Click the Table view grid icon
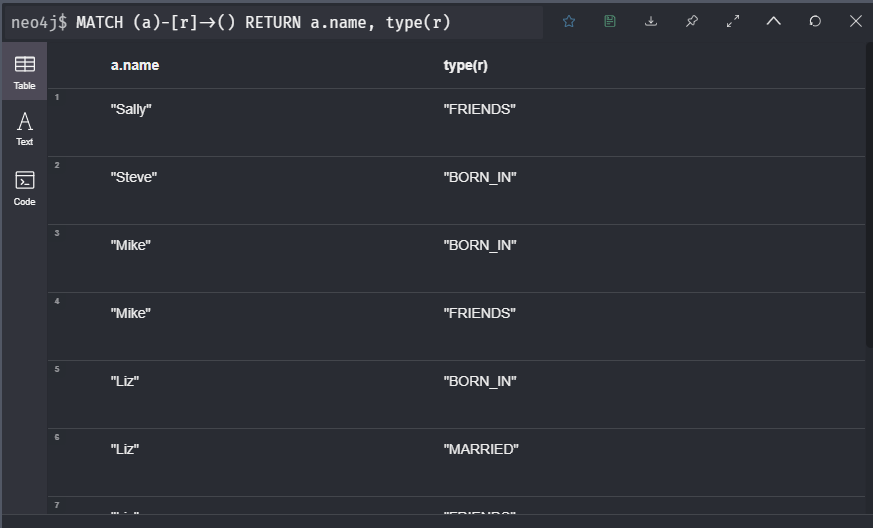 click(x=25, y=65)
